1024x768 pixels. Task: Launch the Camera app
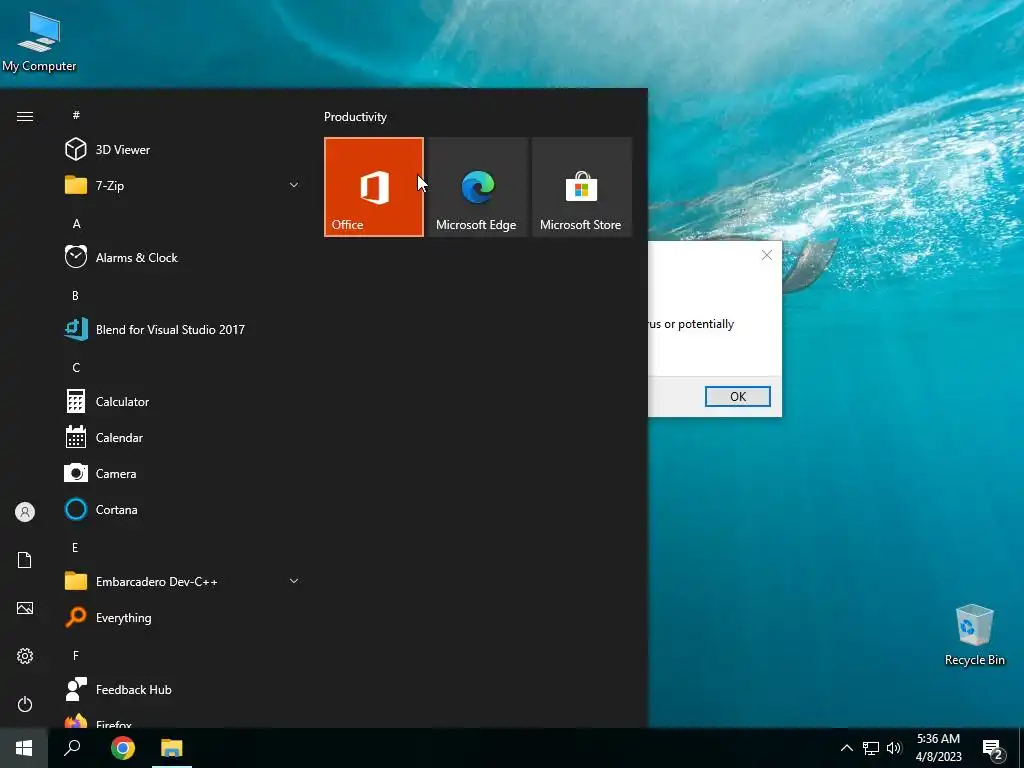pyautogui.click(x=183, y=473)
